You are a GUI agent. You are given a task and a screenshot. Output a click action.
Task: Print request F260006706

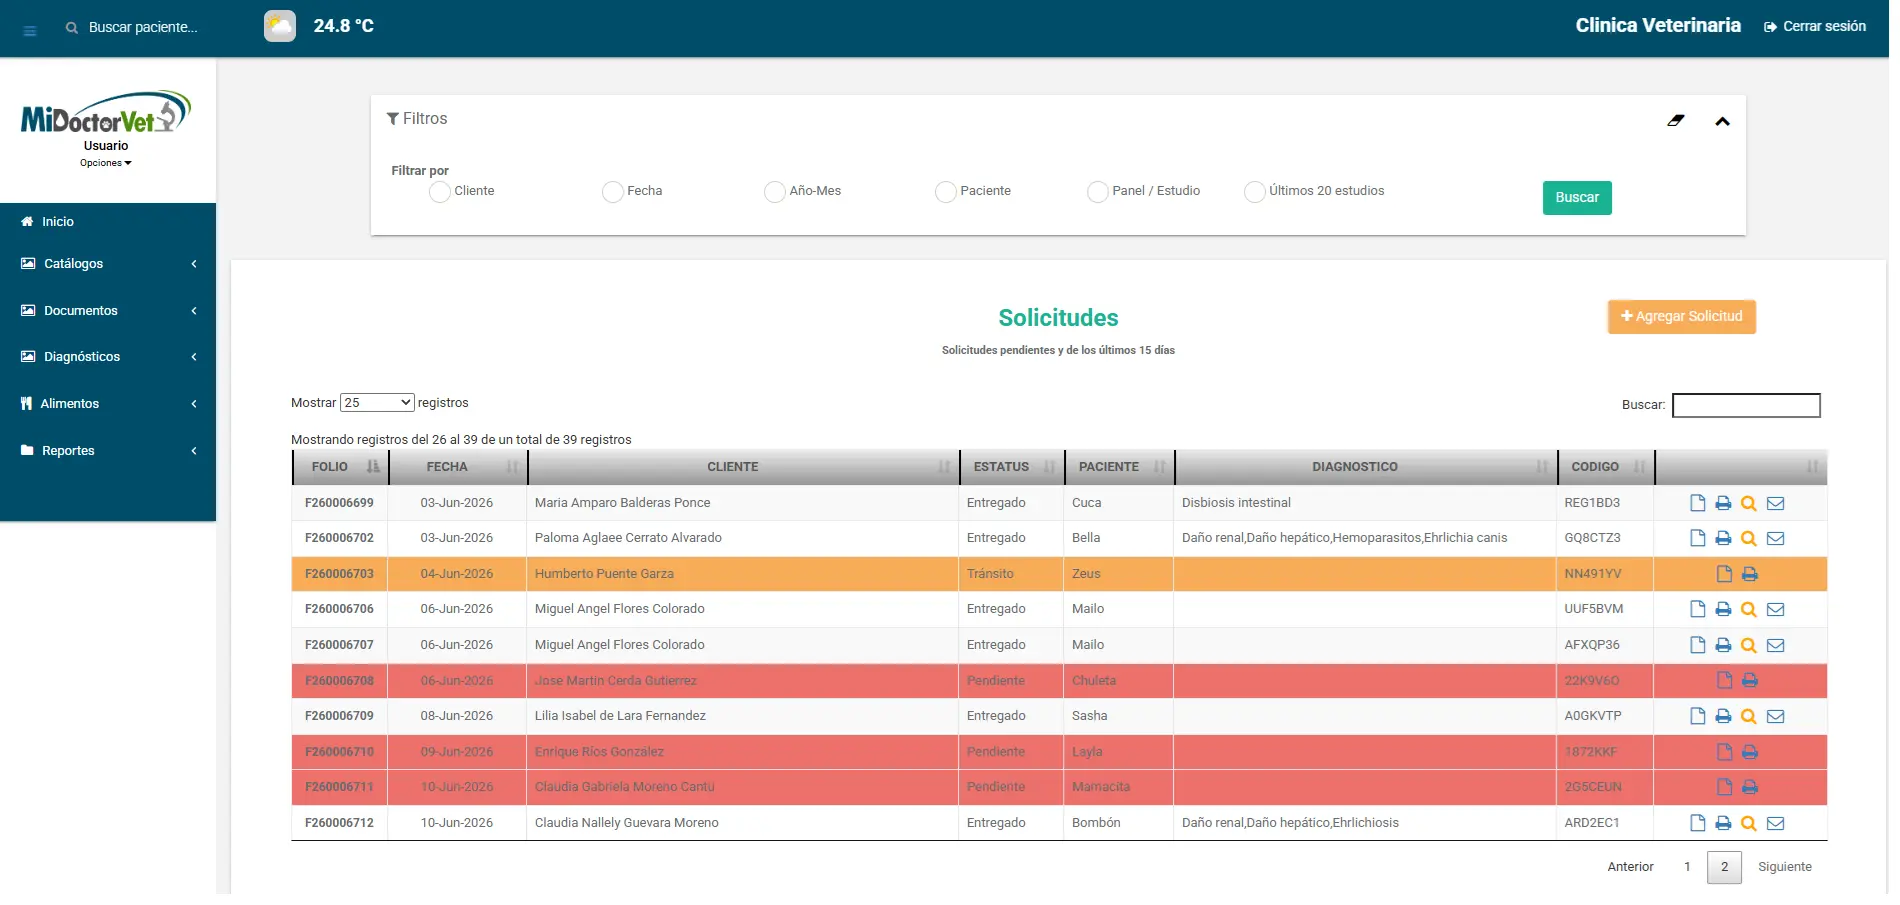tap(1723, 609)
